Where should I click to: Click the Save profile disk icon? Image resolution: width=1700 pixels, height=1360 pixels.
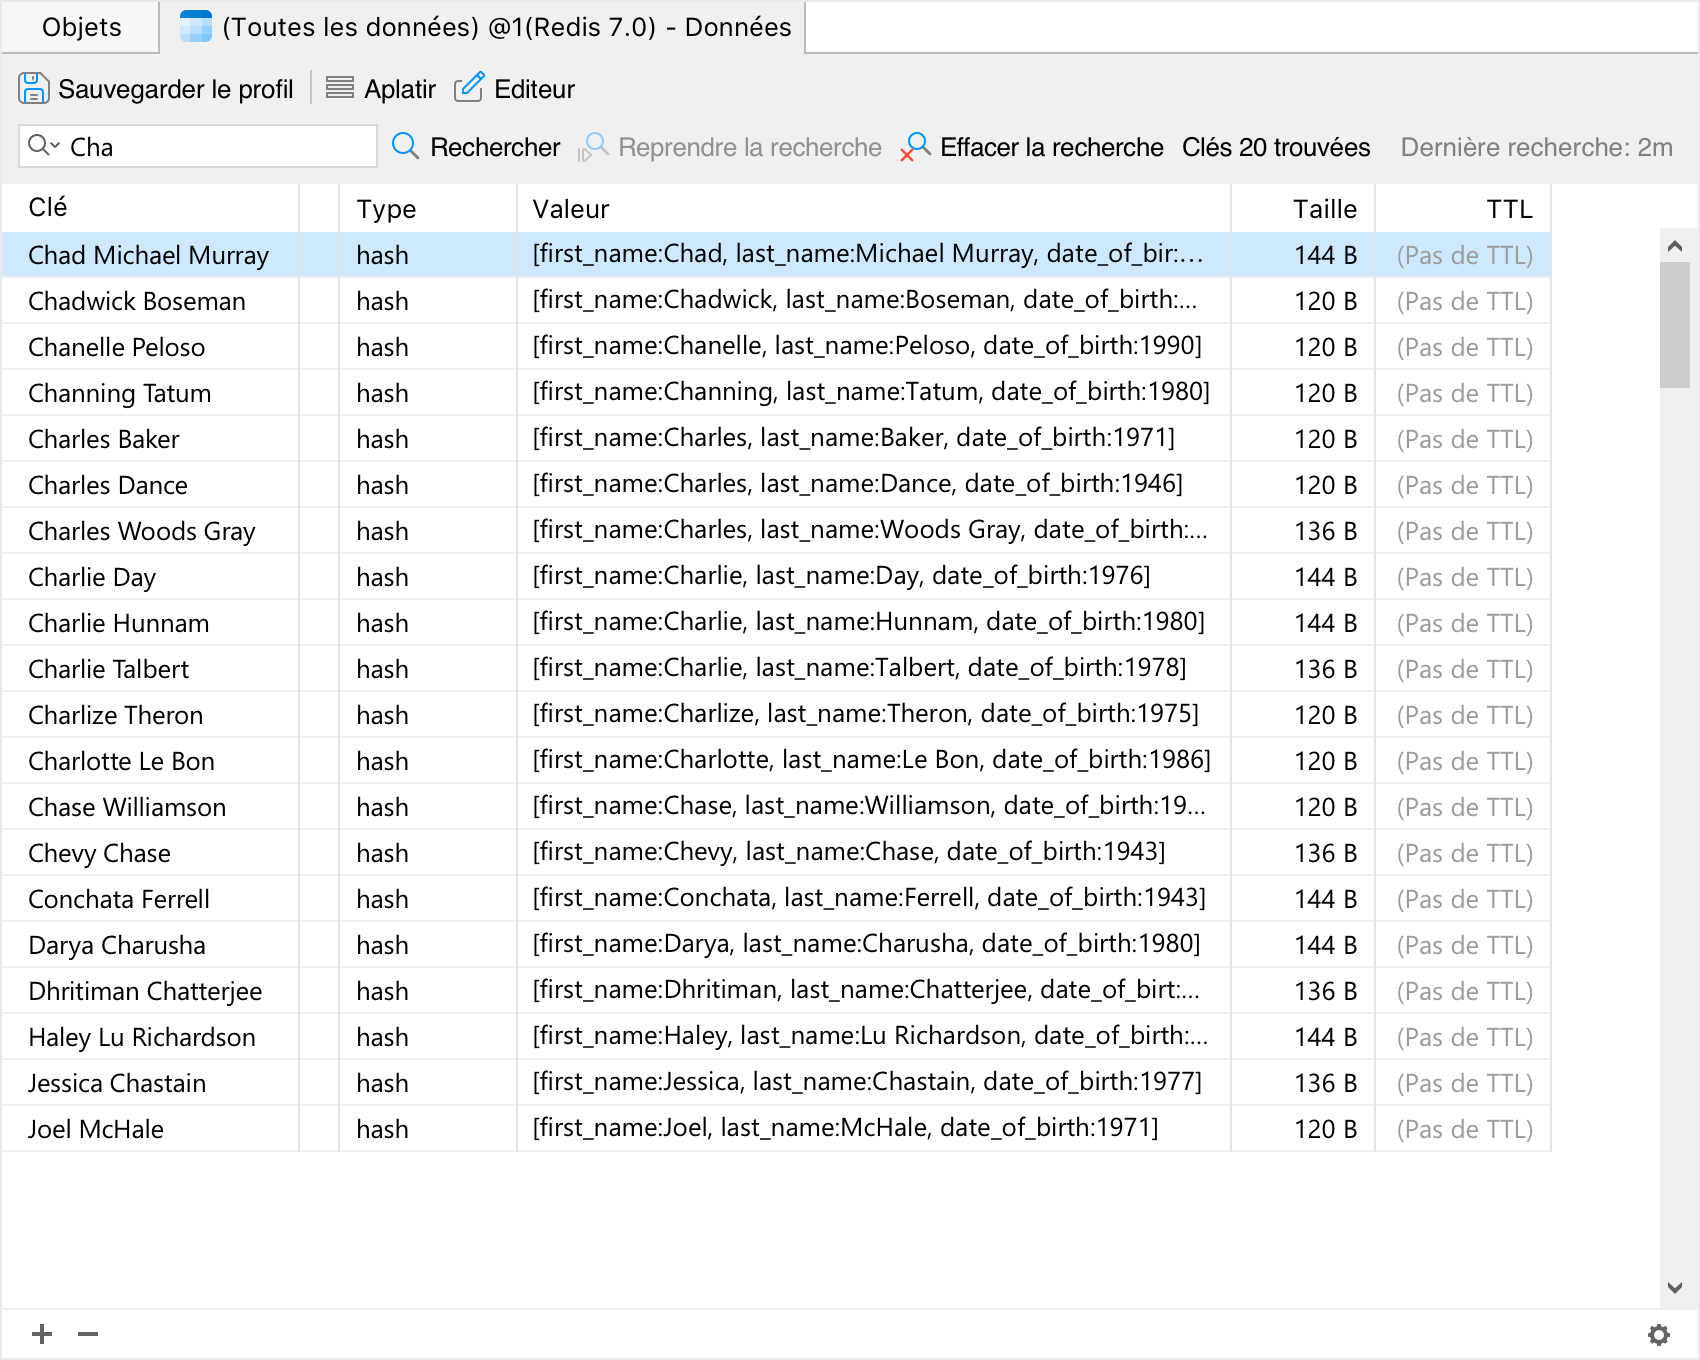point(33,89)
